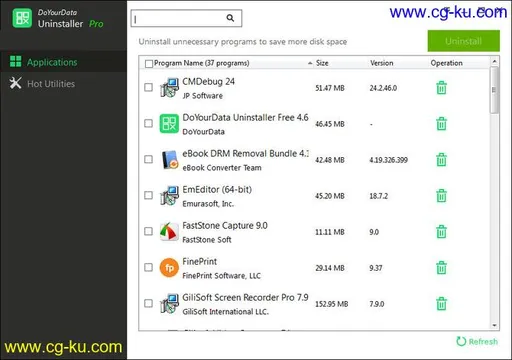512x360 pixels.
Task: Sort list by Version column header
Action: [x=382, y=63]
